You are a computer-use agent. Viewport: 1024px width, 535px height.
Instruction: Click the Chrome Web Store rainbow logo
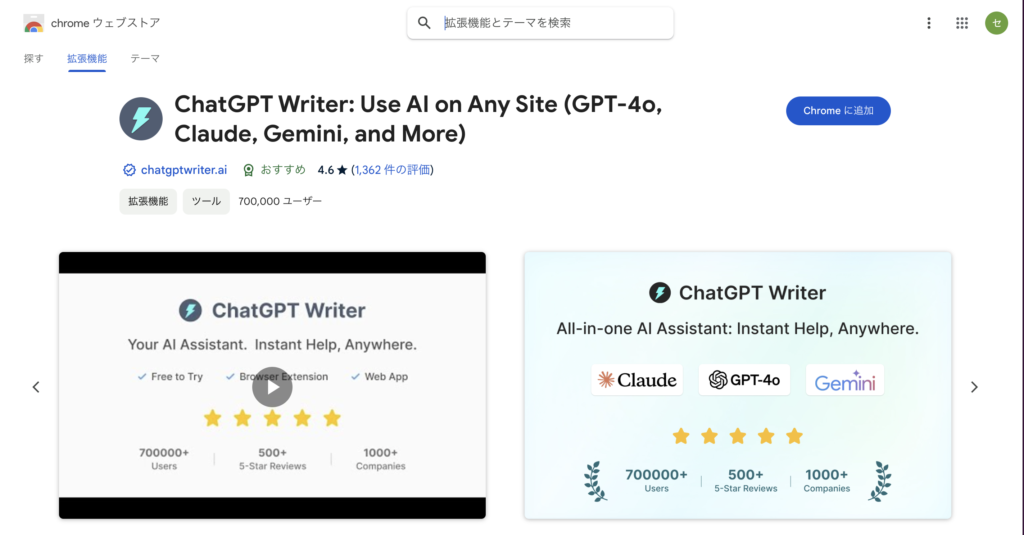coord(34,23)
